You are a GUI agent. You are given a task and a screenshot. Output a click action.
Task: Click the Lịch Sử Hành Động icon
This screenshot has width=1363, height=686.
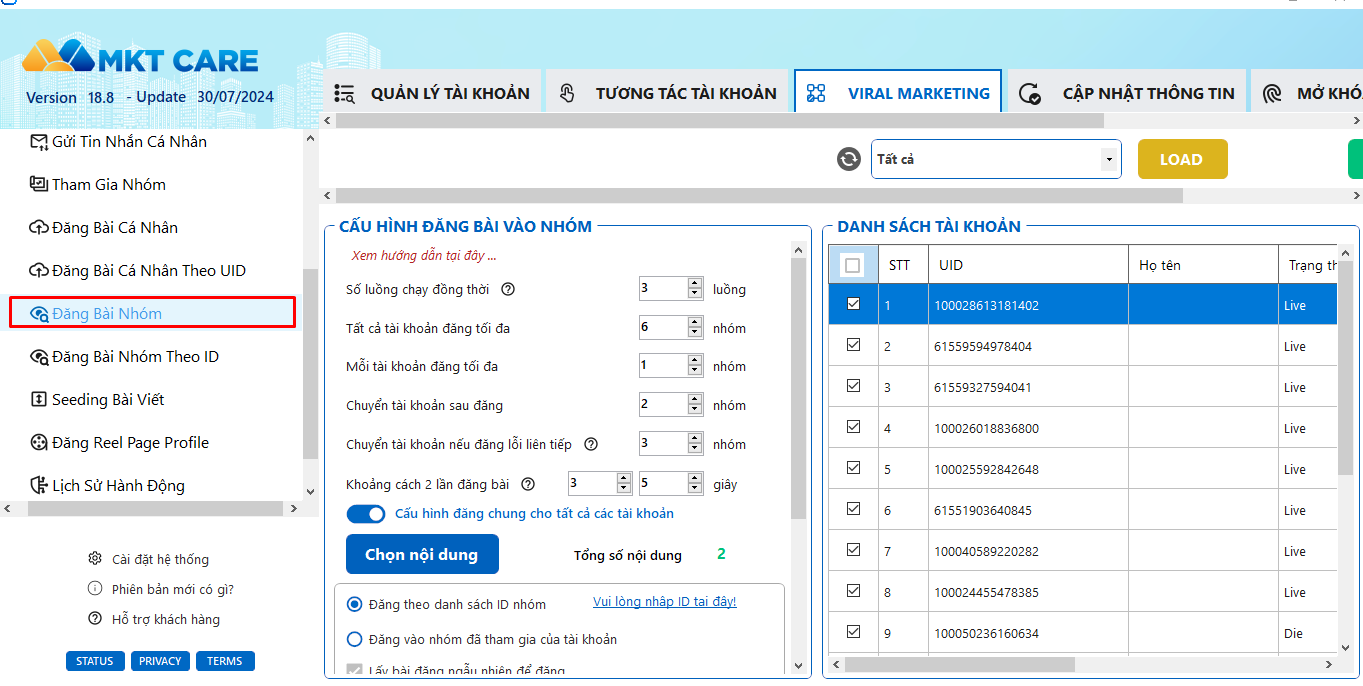tap(39, 486)
